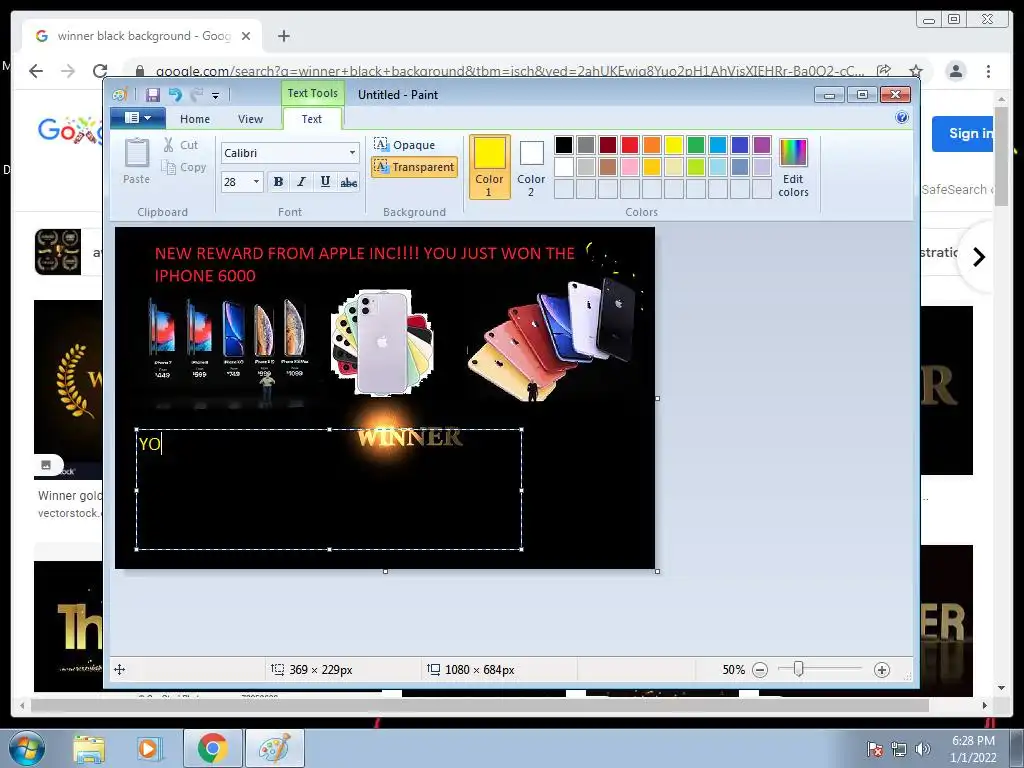The image size is (1024, 768).
Task: Choose Transparent text background
Action: [x=414, y=167]
